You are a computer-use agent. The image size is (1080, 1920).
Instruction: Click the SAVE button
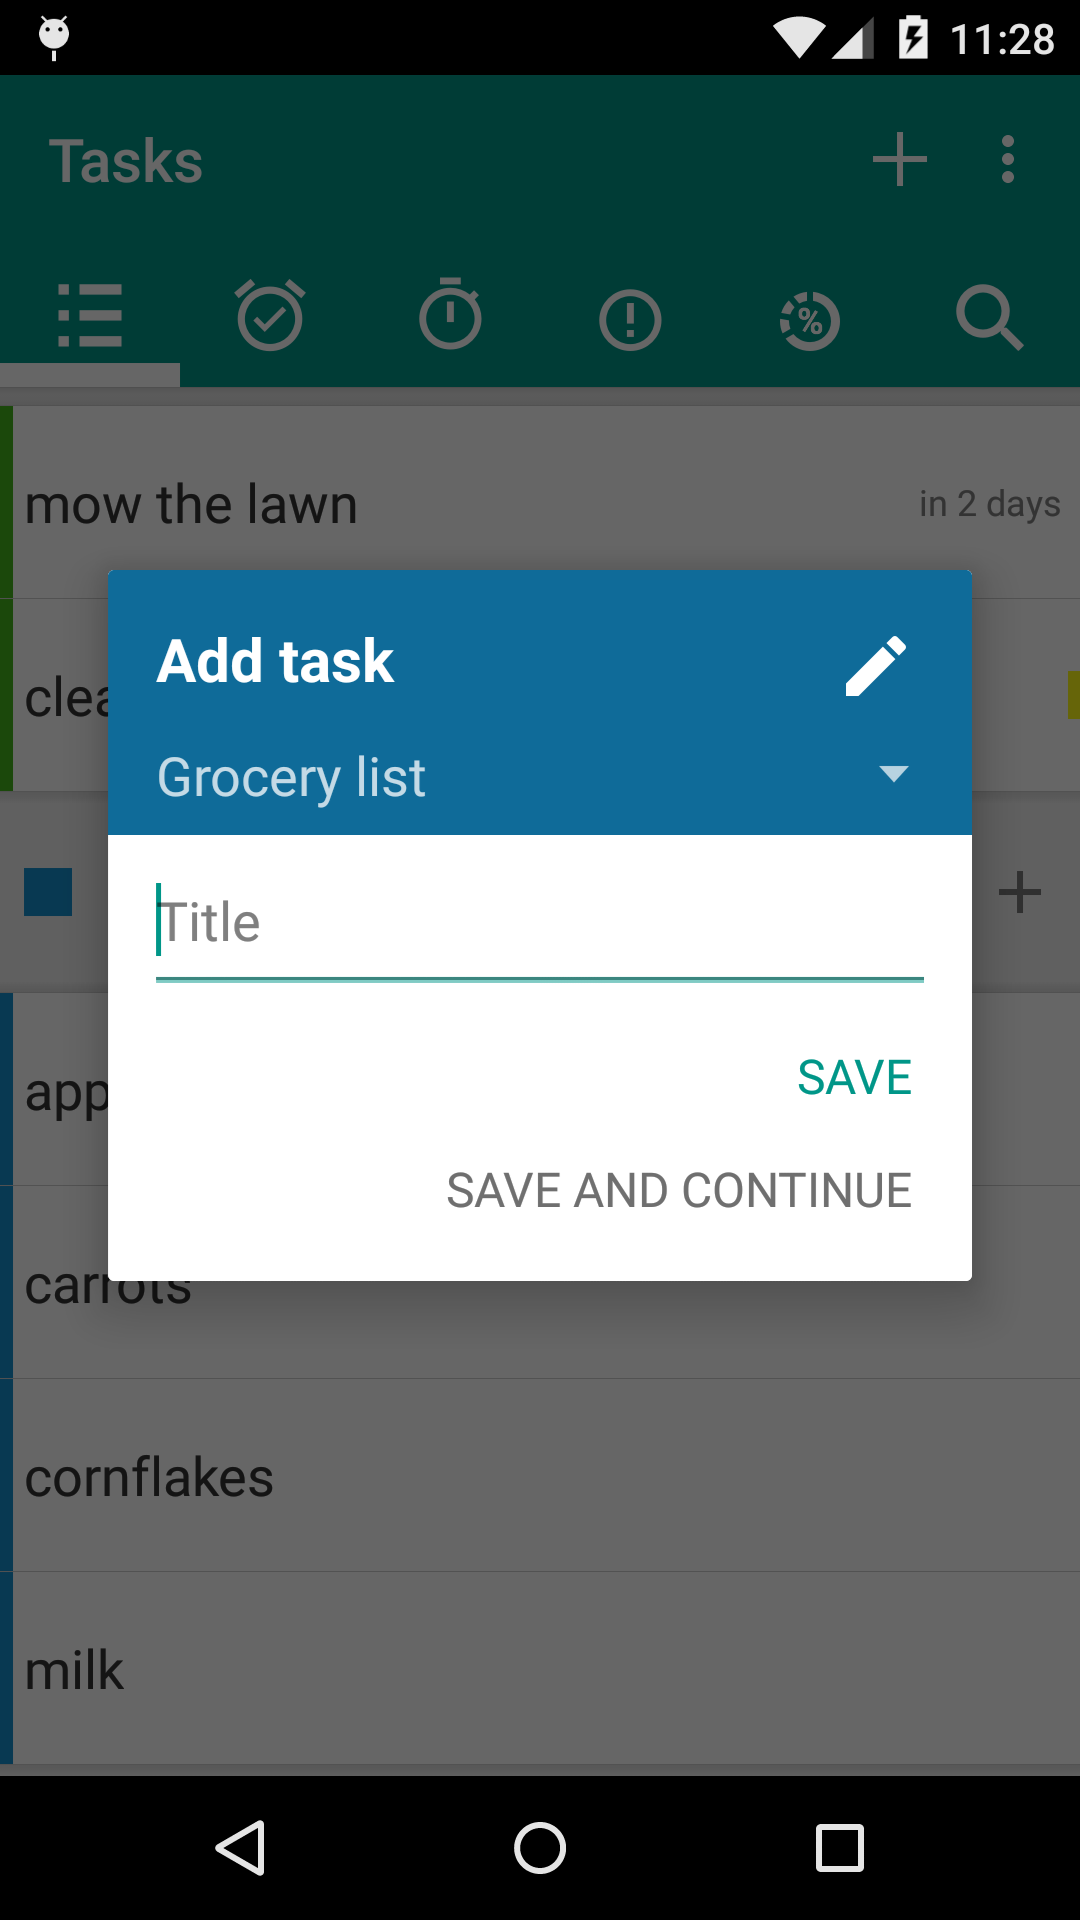[x=854, y=1078]
